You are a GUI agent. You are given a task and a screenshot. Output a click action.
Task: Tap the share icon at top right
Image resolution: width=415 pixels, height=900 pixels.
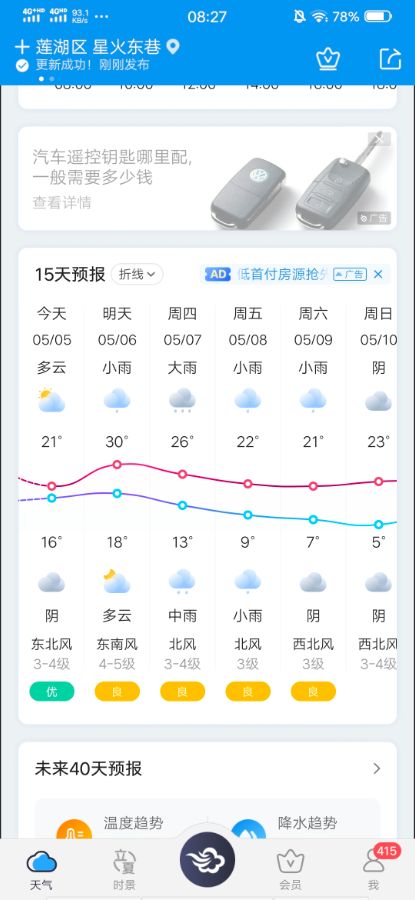point(390,59)
